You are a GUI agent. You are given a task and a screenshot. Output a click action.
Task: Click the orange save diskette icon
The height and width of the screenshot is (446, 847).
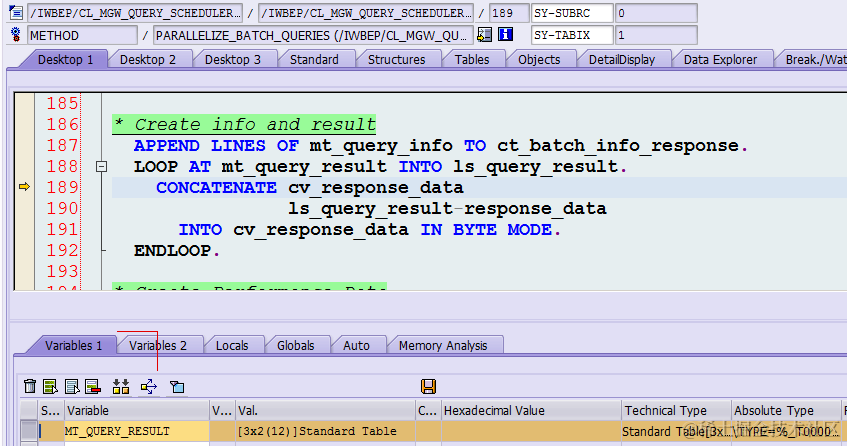pos(428,386)
